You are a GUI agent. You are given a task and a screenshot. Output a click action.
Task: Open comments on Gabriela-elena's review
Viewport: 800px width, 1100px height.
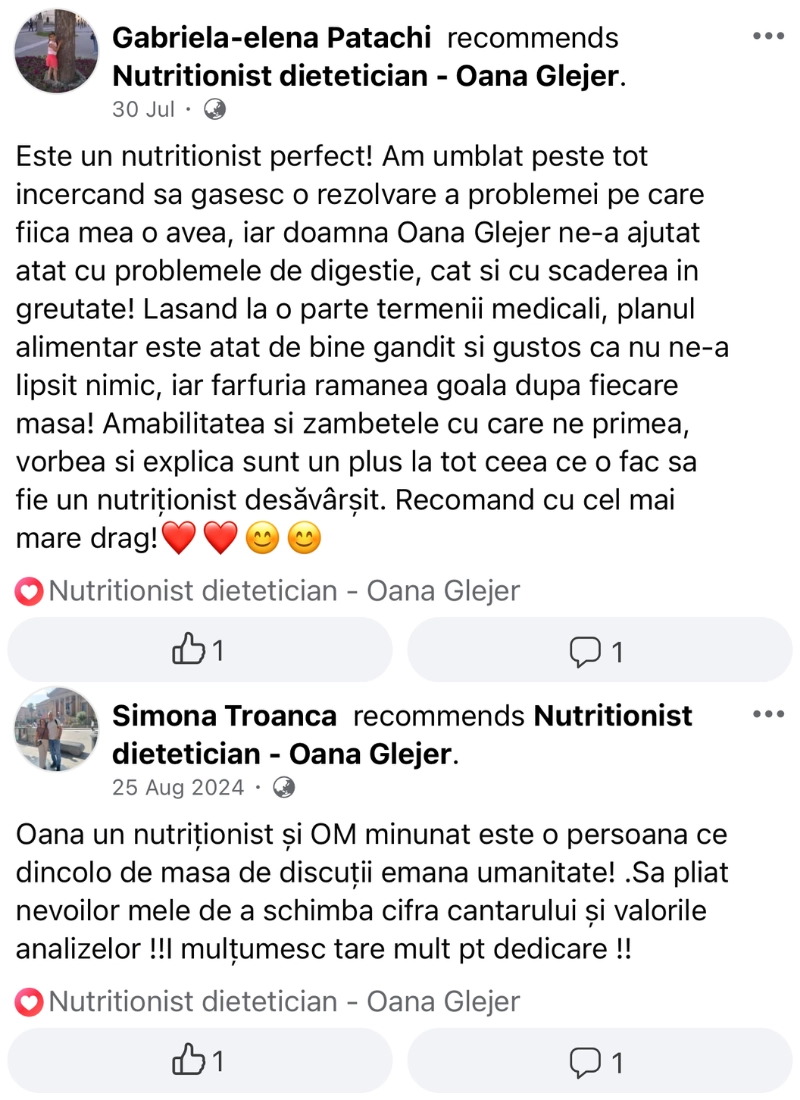[x=597, y=651]
